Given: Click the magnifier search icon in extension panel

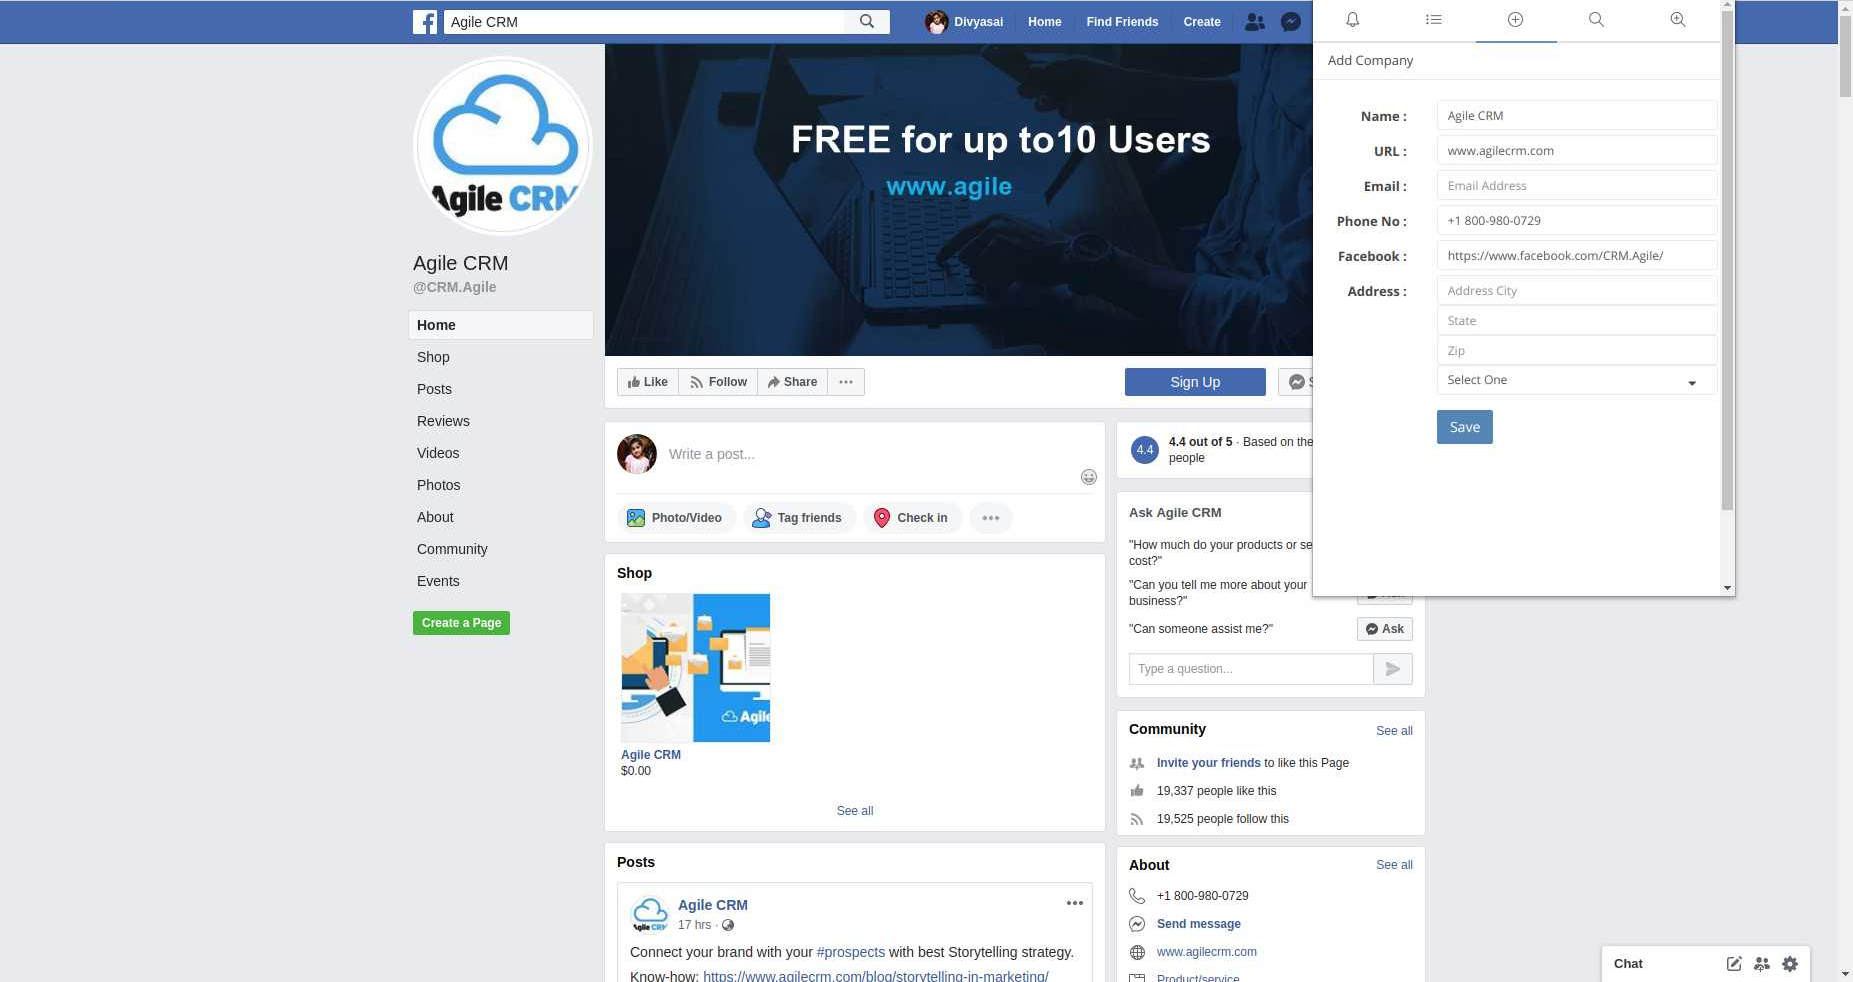Looking at the screenshot, I should coord(1596,20).
